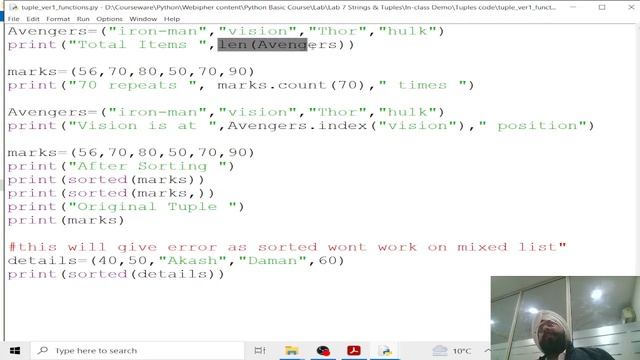This screenshot has width=640, height=360.
Task: Click the "Akash" string in details
Action: [x=193, y=260]
